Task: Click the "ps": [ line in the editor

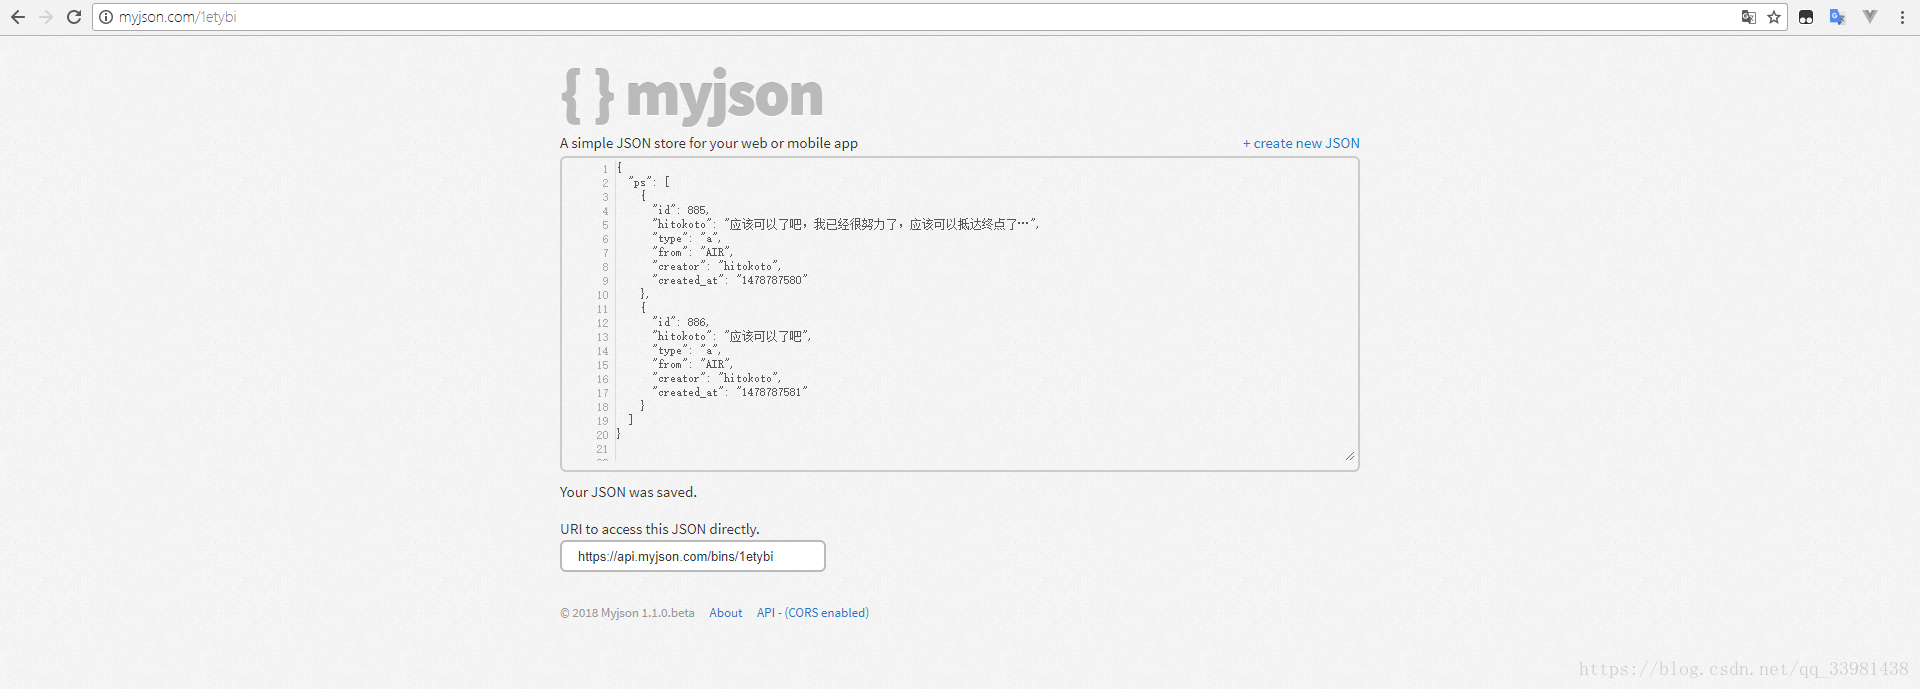Action: tap(649, 182)
